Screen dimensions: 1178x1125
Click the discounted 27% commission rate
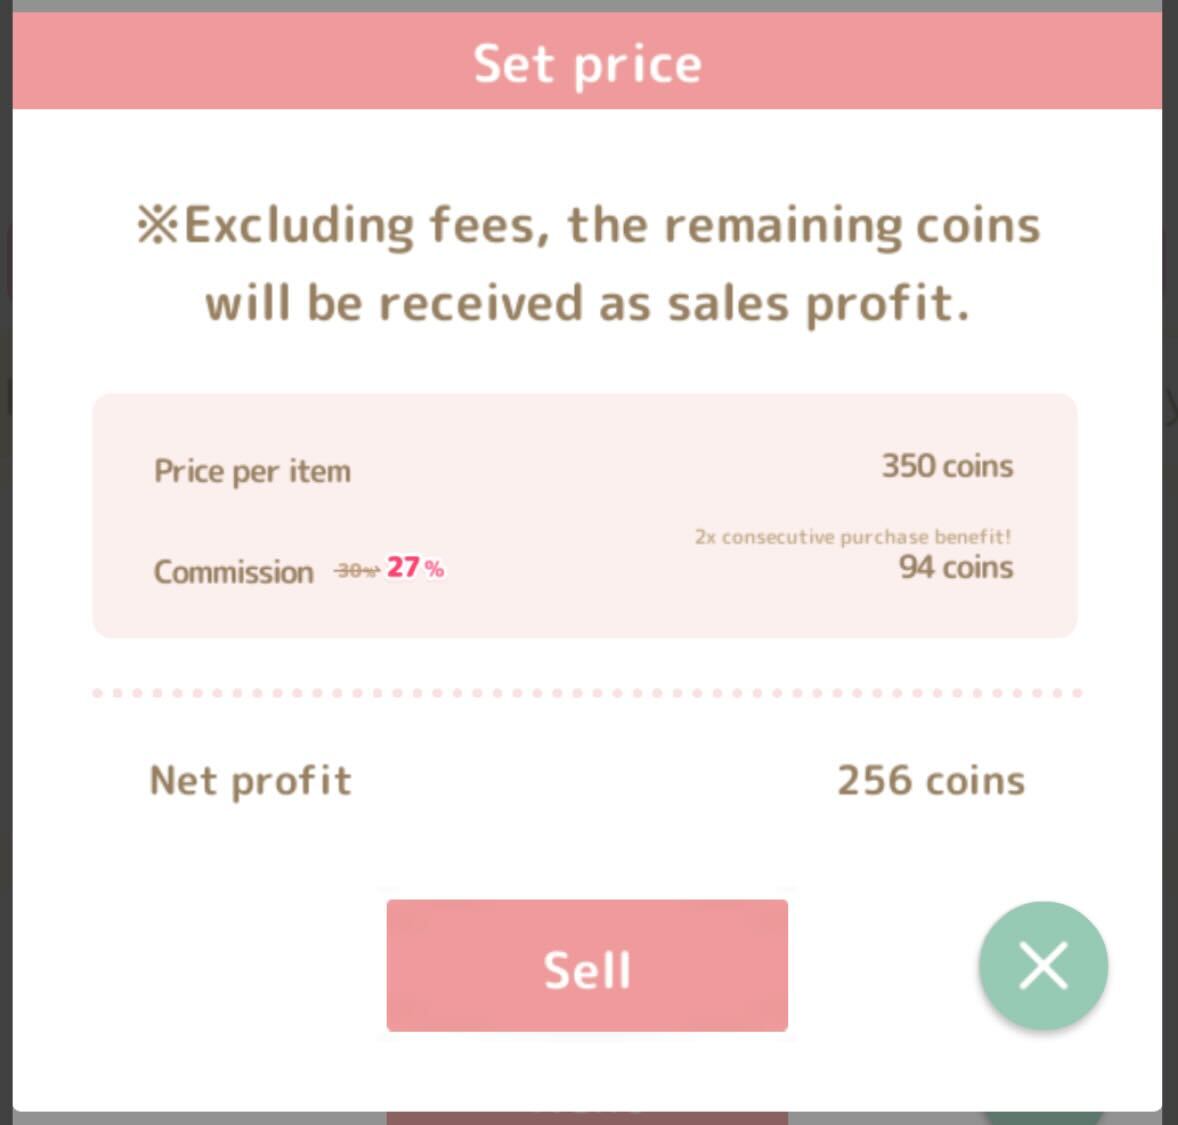(415, 567)
